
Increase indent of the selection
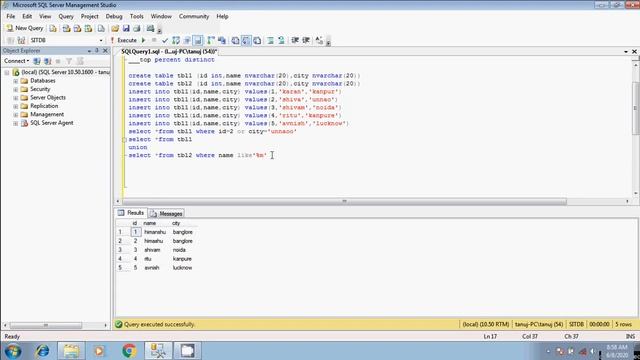(x=306, y=40)
